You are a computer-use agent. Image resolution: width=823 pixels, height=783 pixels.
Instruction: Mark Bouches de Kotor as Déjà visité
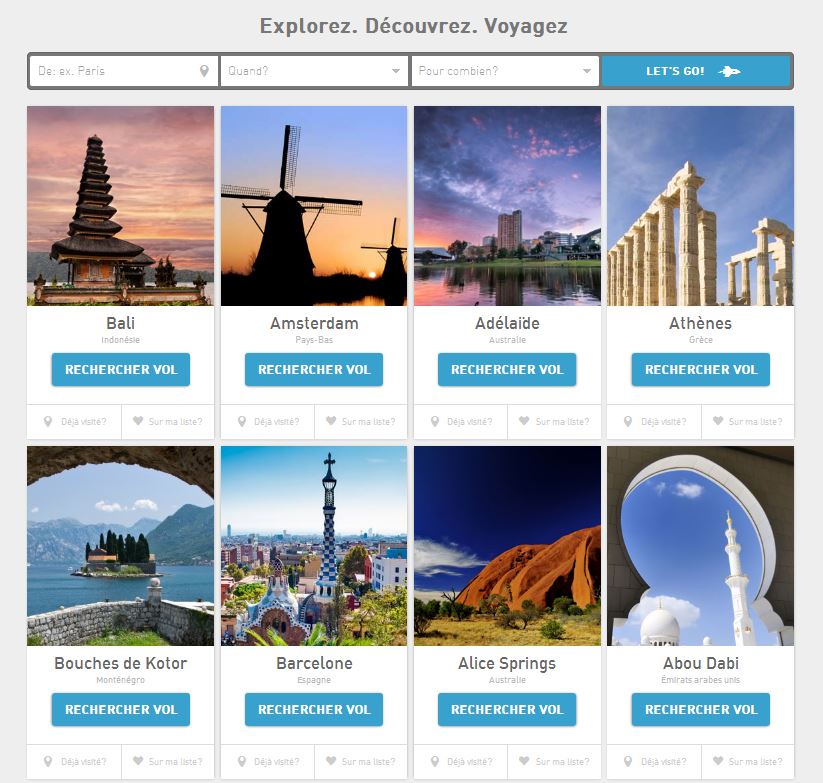[x=75, y=761]
